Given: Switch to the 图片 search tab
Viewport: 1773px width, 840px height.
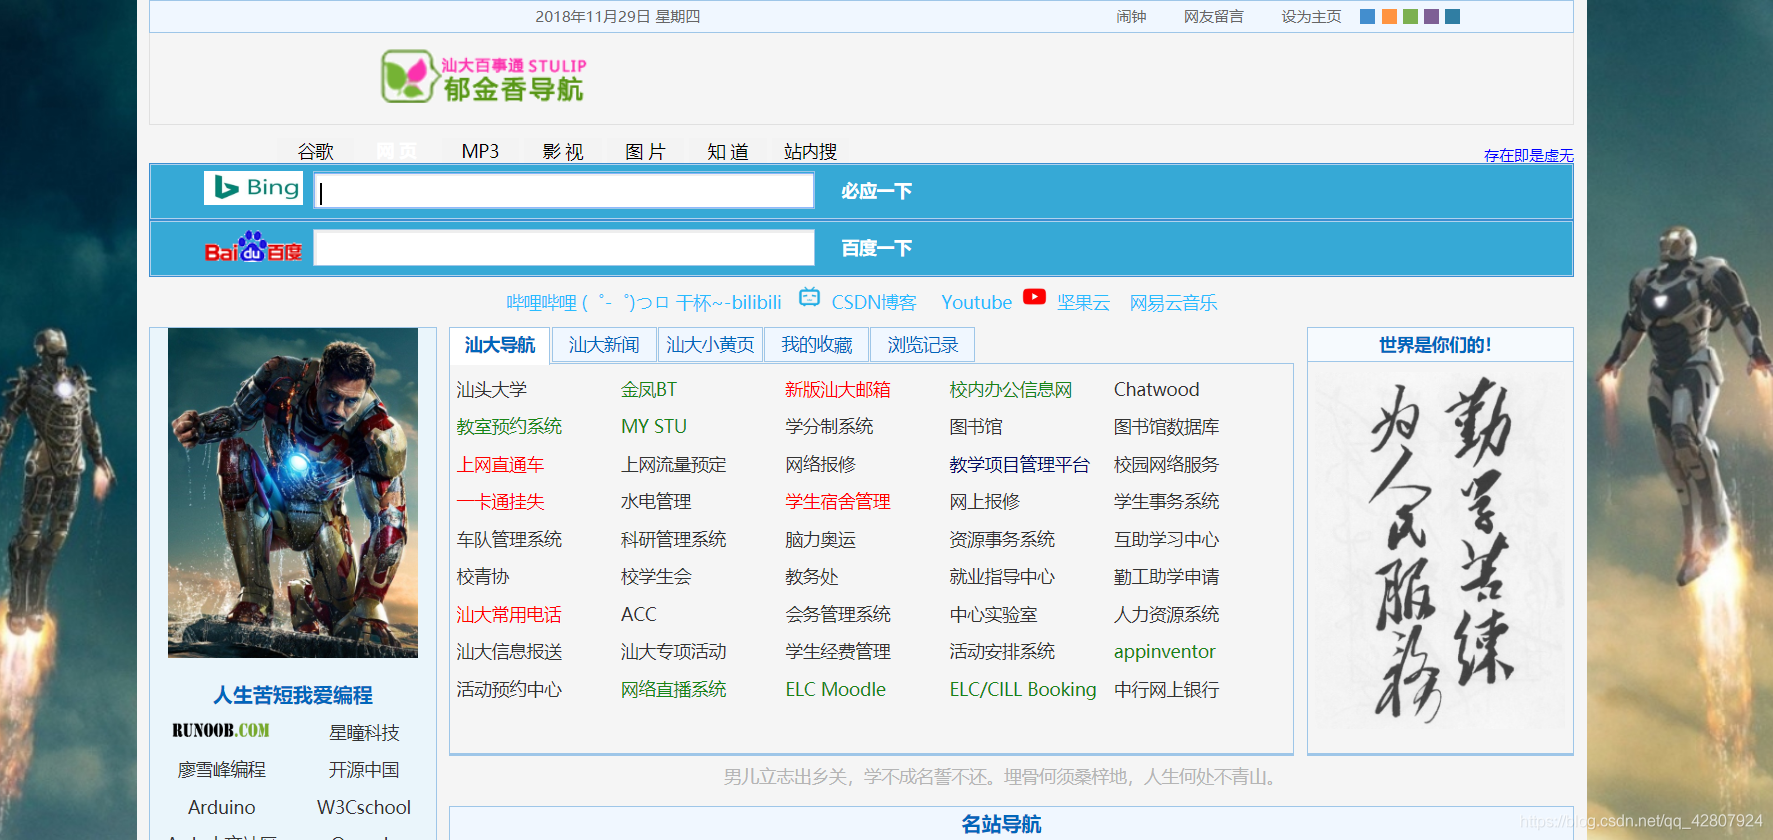Looking at the screenshot, I should (645, 151).
